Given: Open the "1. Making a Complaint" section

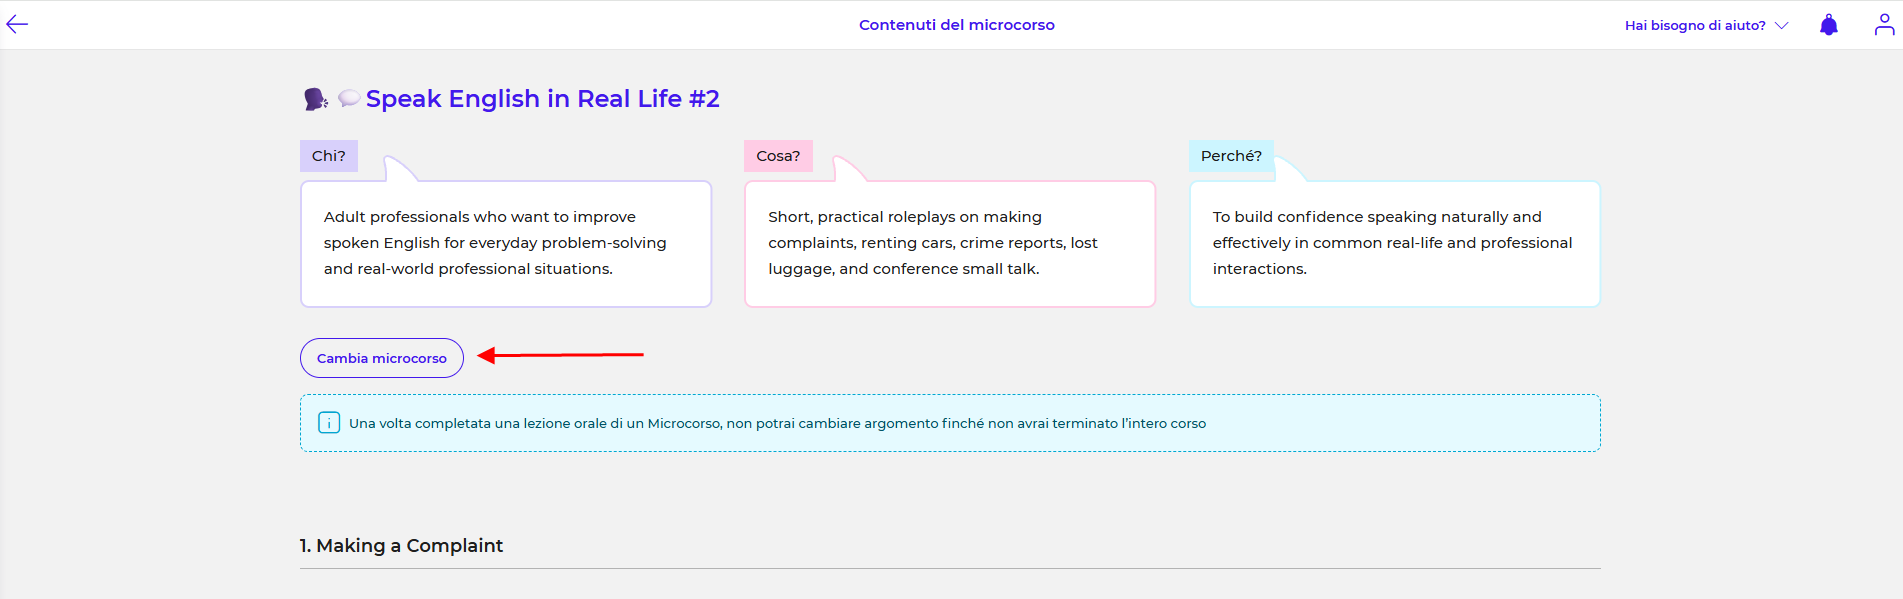Looking at the screenshot, I should (401, 545).
